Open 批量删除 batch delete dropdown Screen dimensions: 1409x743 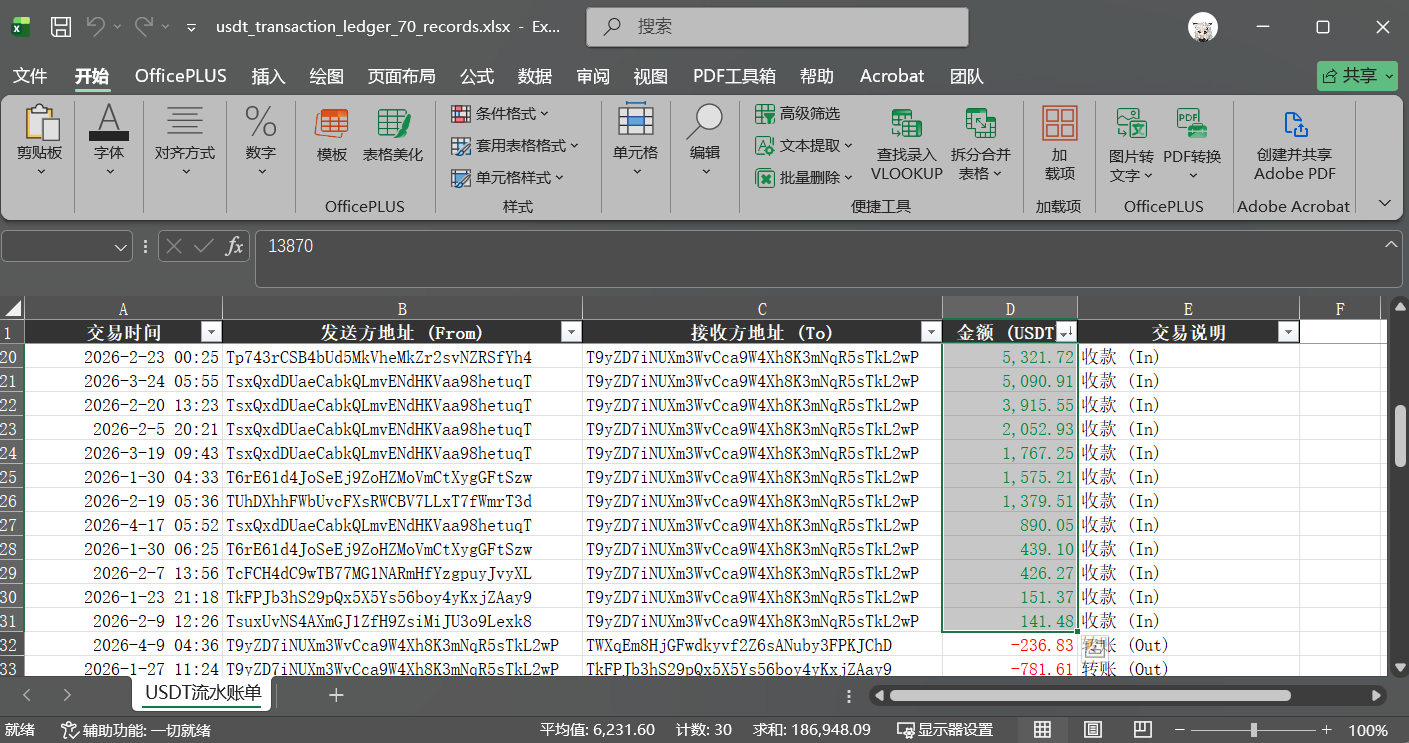[804, 178]
